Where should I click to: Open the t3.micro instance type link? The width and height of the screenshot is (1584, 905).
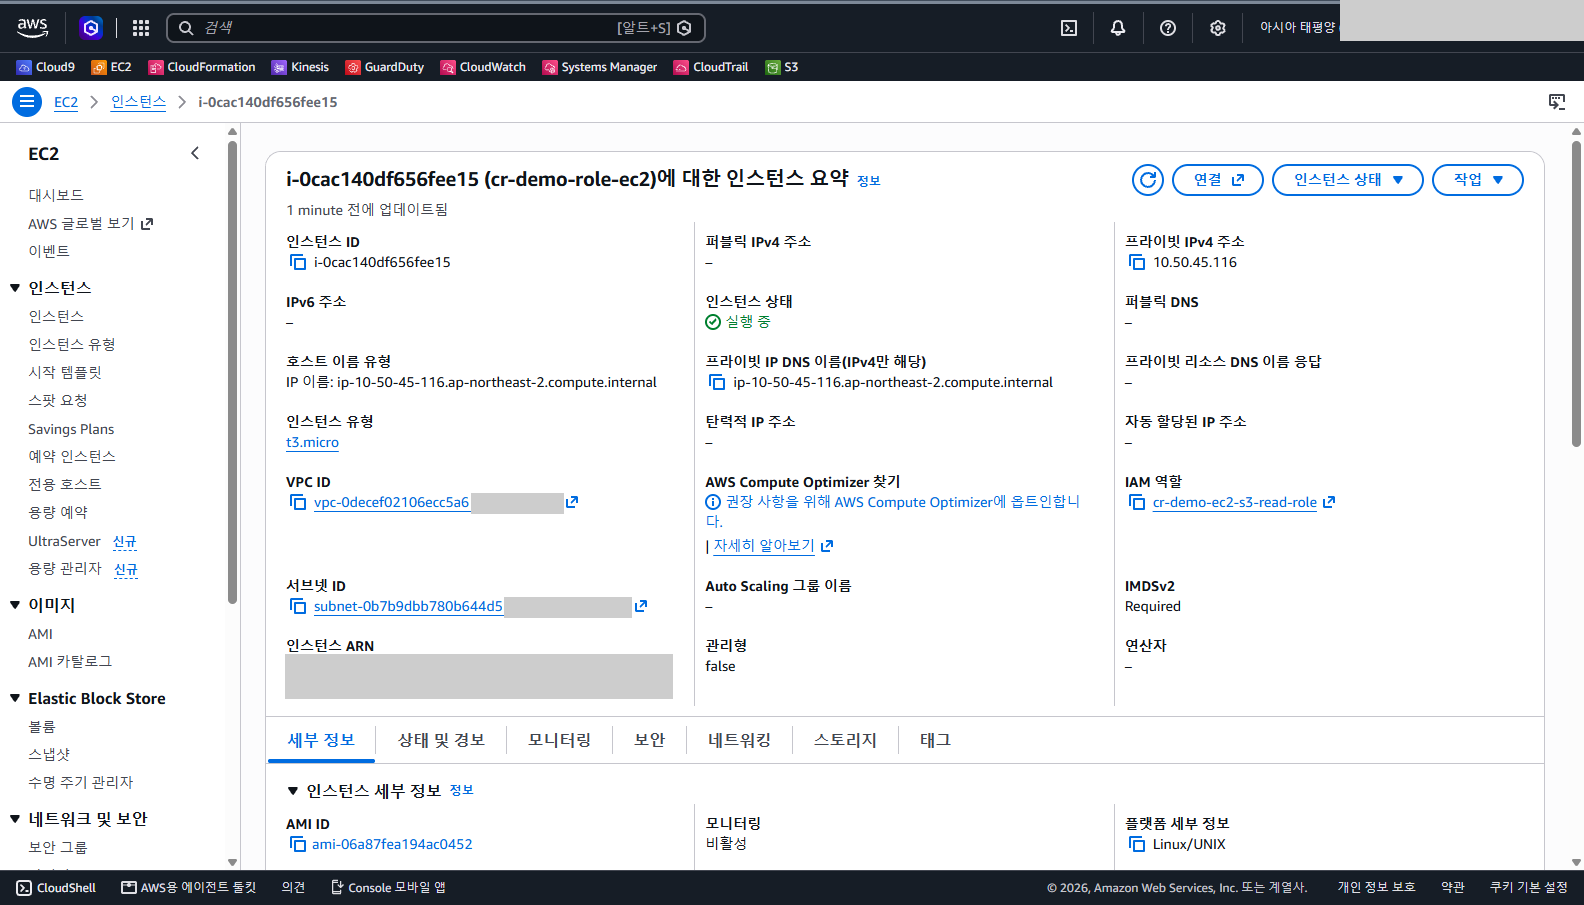(x=312, y=442)
